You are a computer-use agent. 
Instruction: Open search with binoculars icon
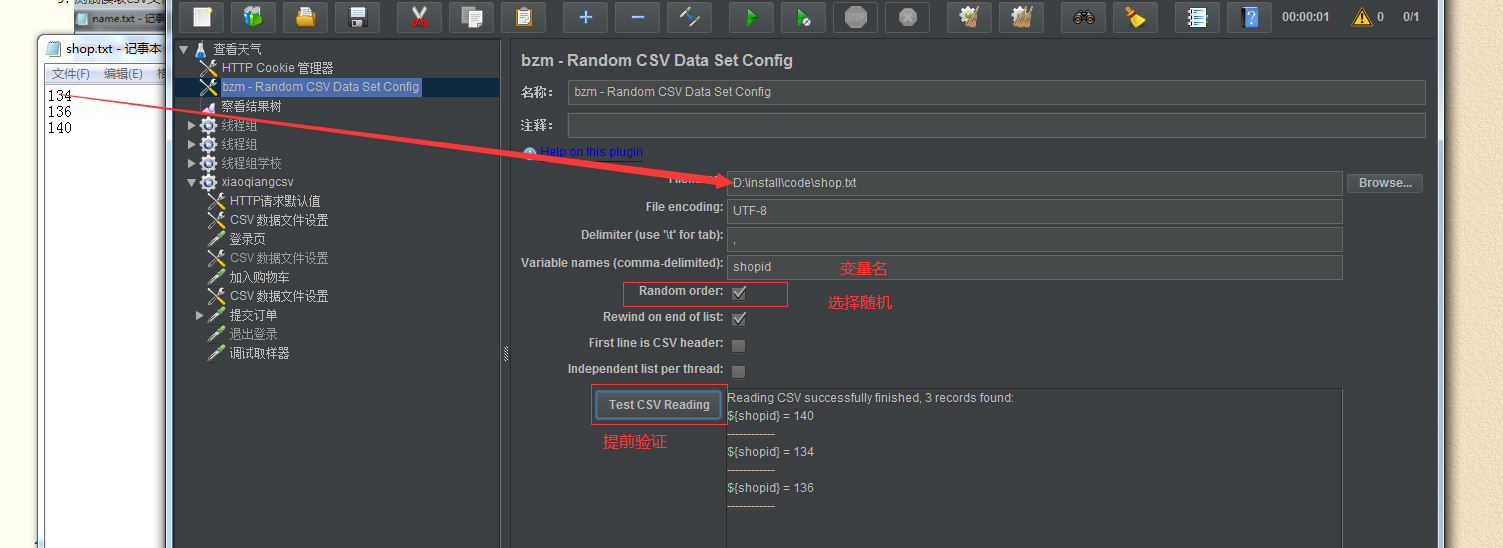point(1083,17)
